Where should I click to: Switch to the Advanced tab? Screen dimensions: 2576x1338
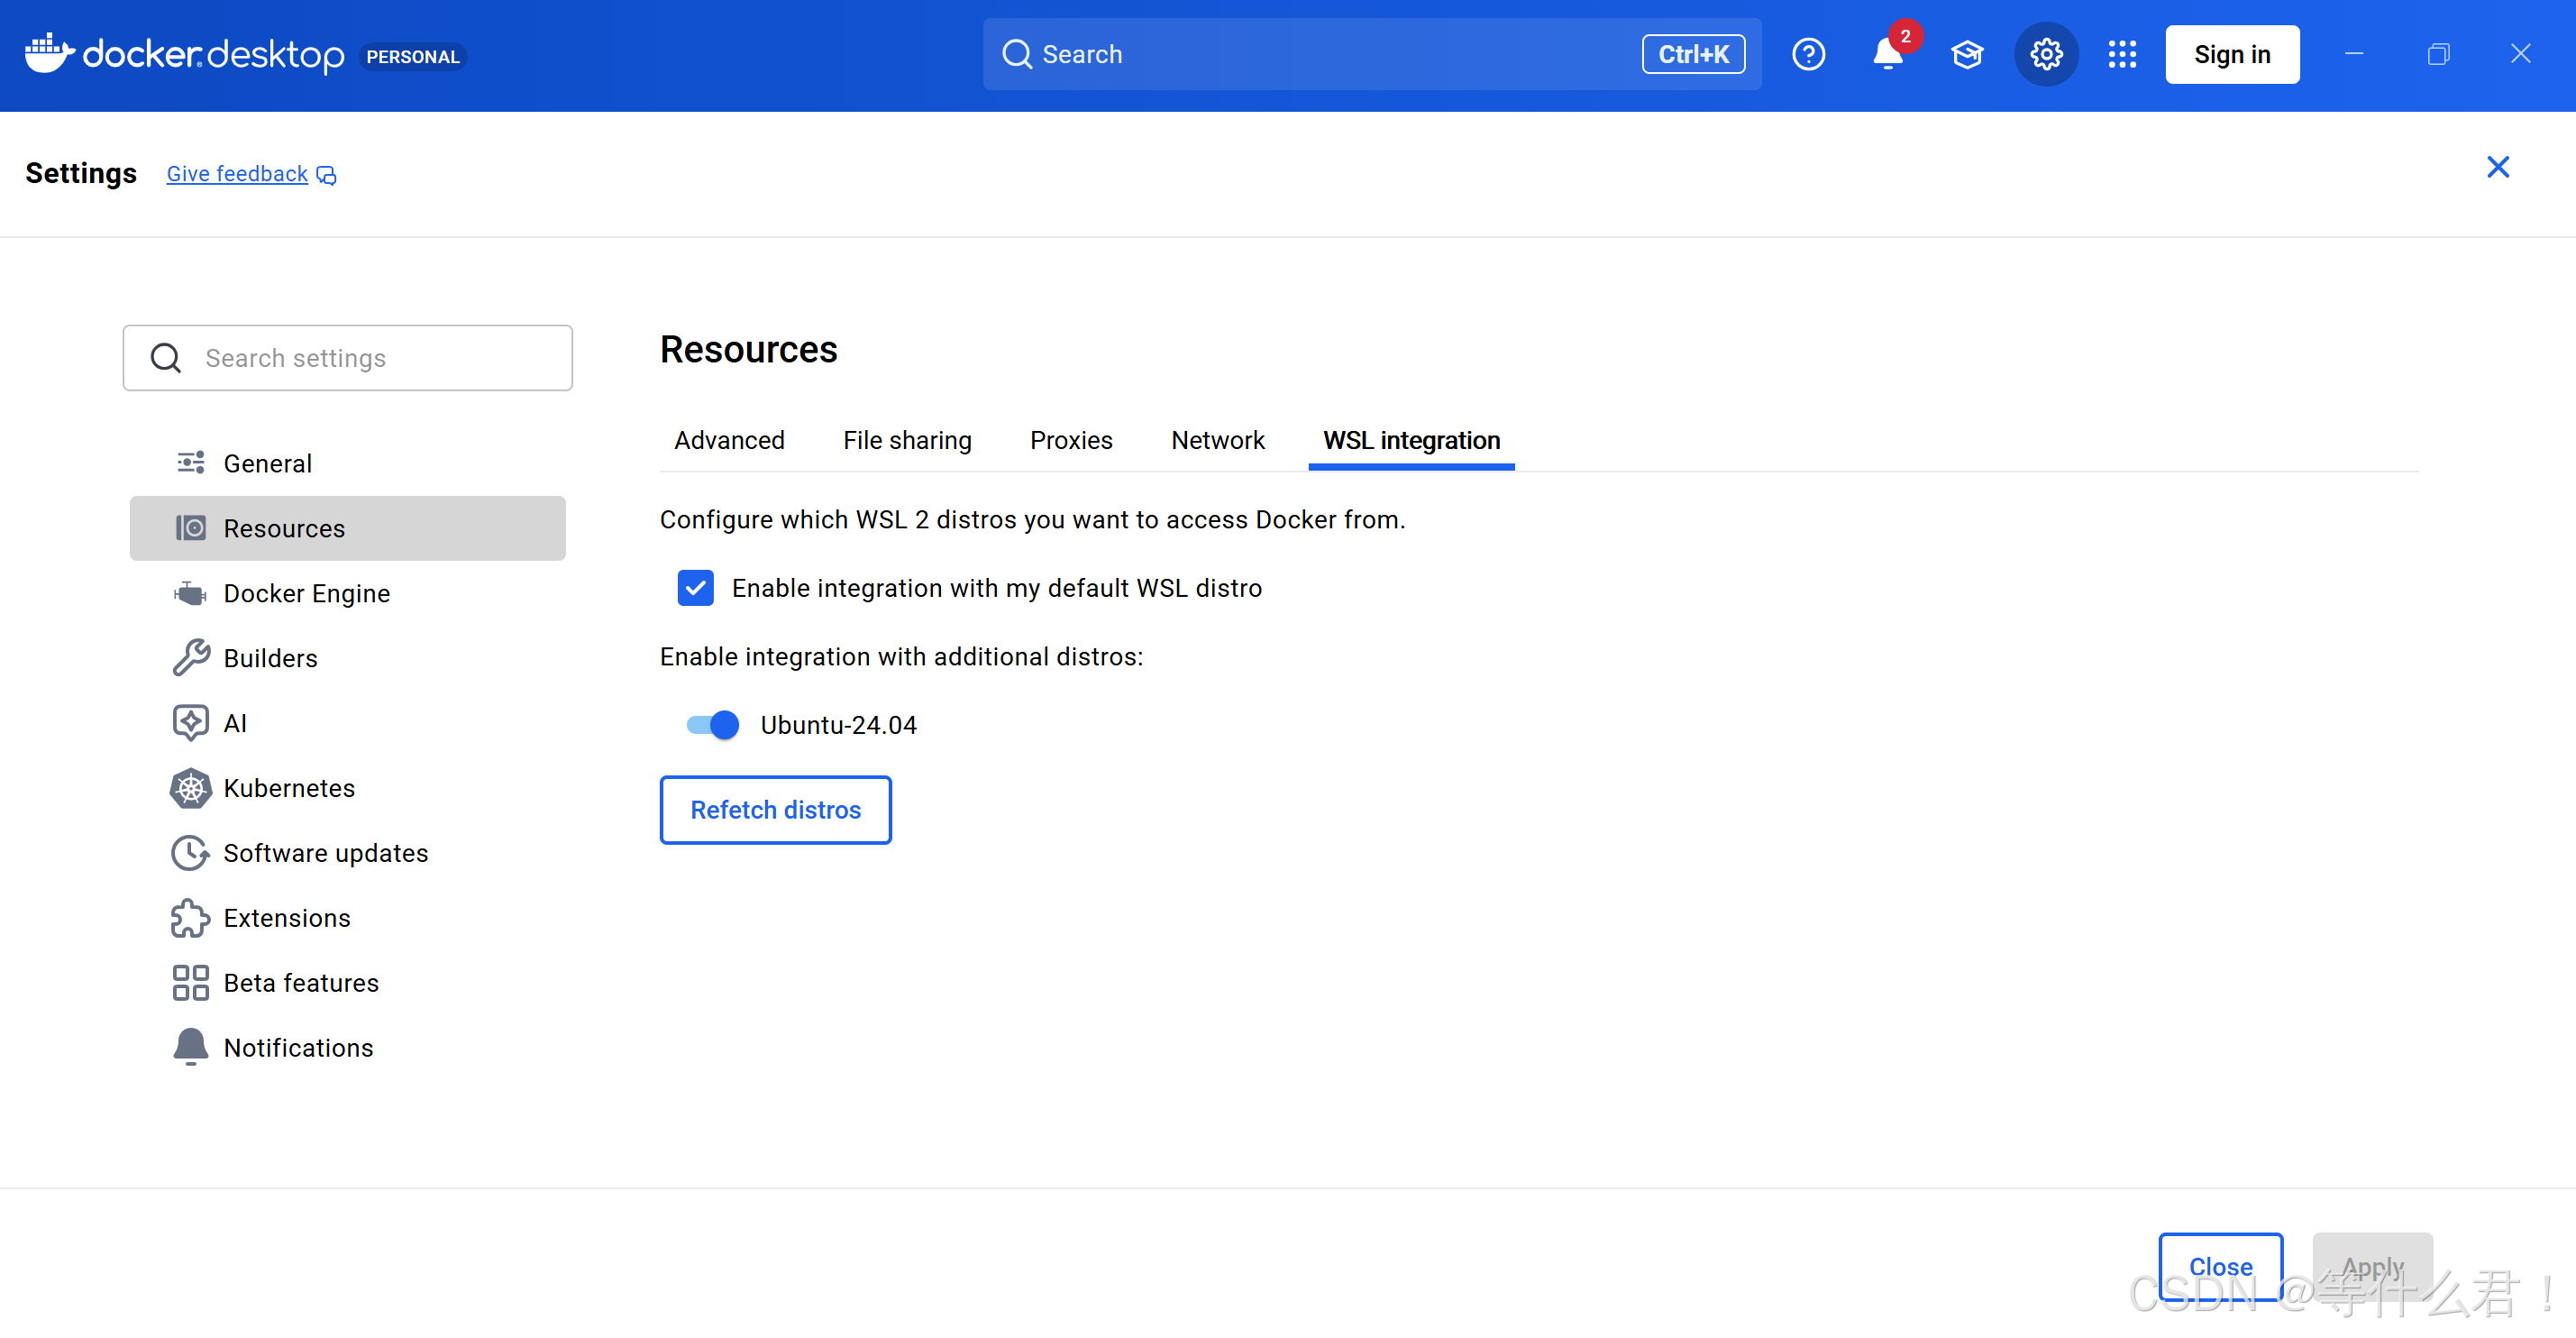tap(728, 440)
